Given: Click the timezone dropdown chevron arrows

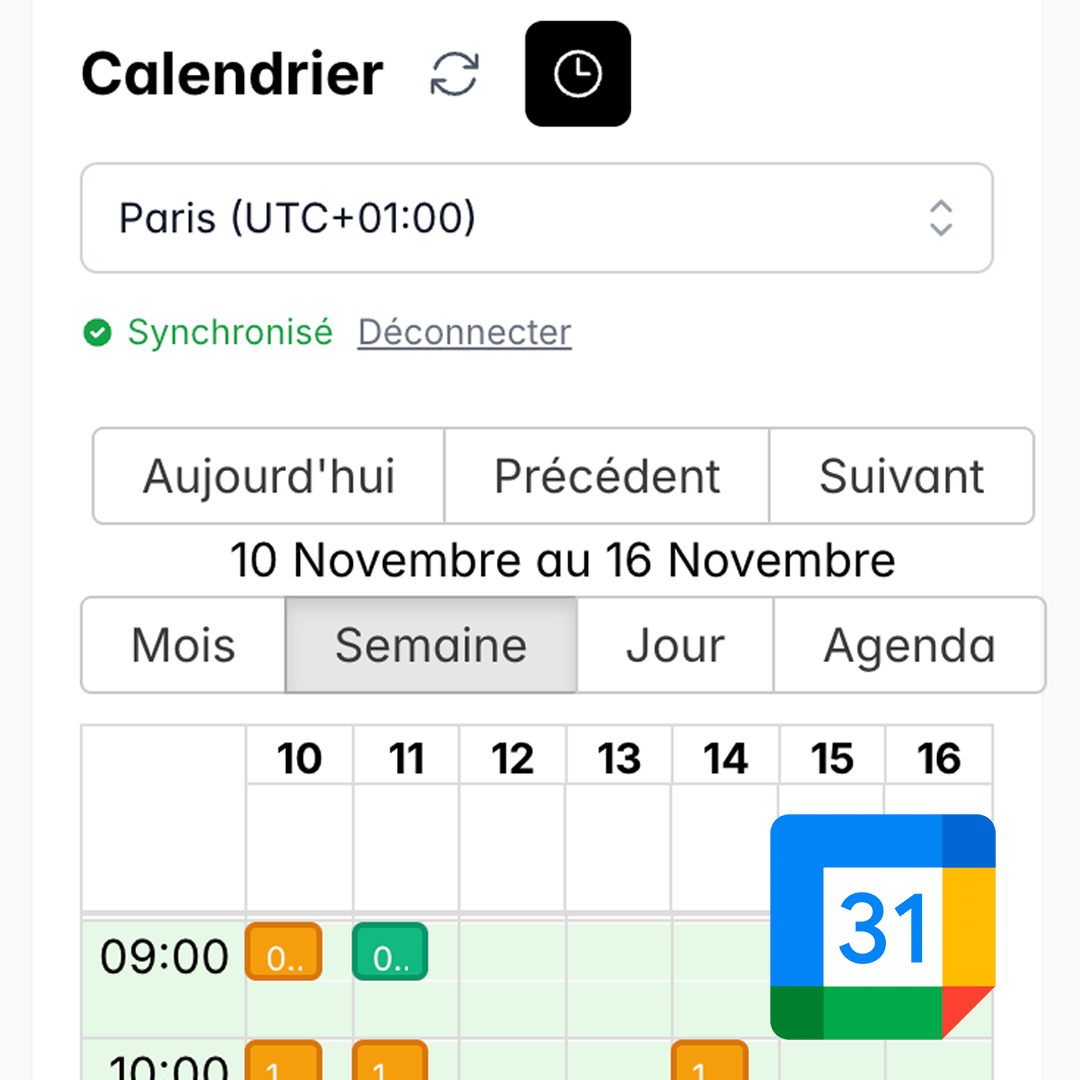Looking at the screenshot, I should (x=941, y=217).
